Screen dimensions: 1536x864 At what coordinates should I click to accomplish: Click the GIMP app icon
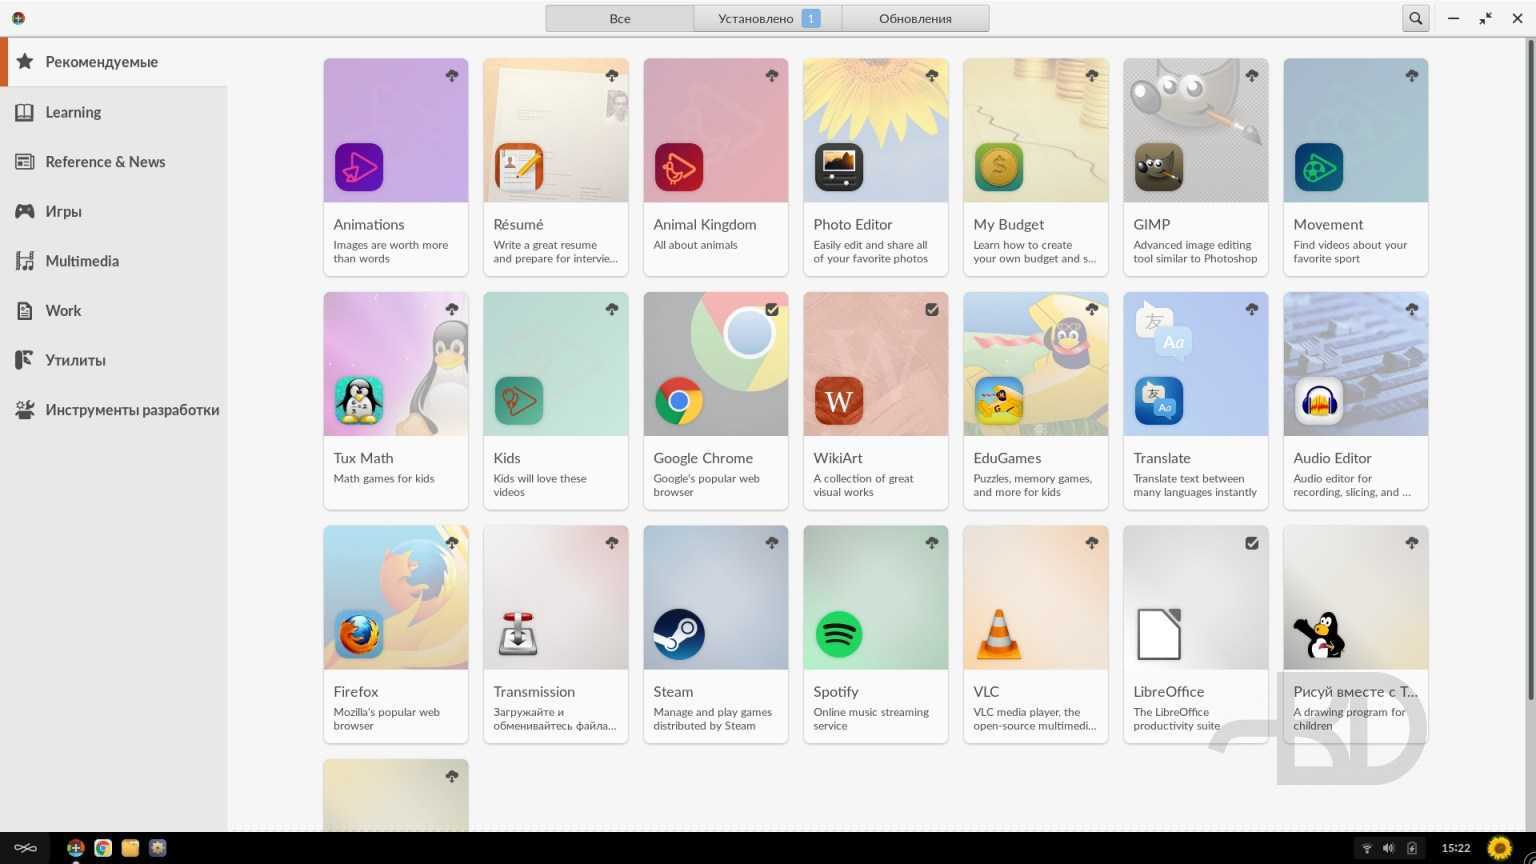point(1158,167)
